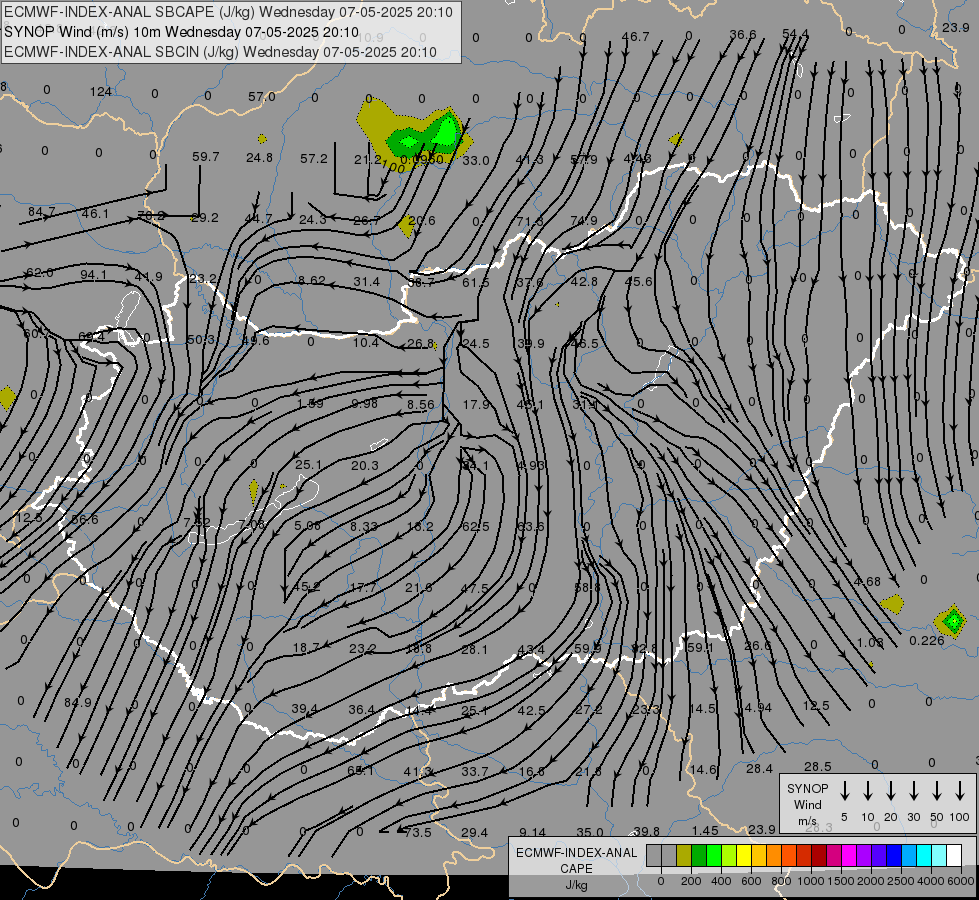Viewport: 979px width, 900px height.
Task: Pick the bright magenta CAPE legend swatch
Action: pos(849,856)
